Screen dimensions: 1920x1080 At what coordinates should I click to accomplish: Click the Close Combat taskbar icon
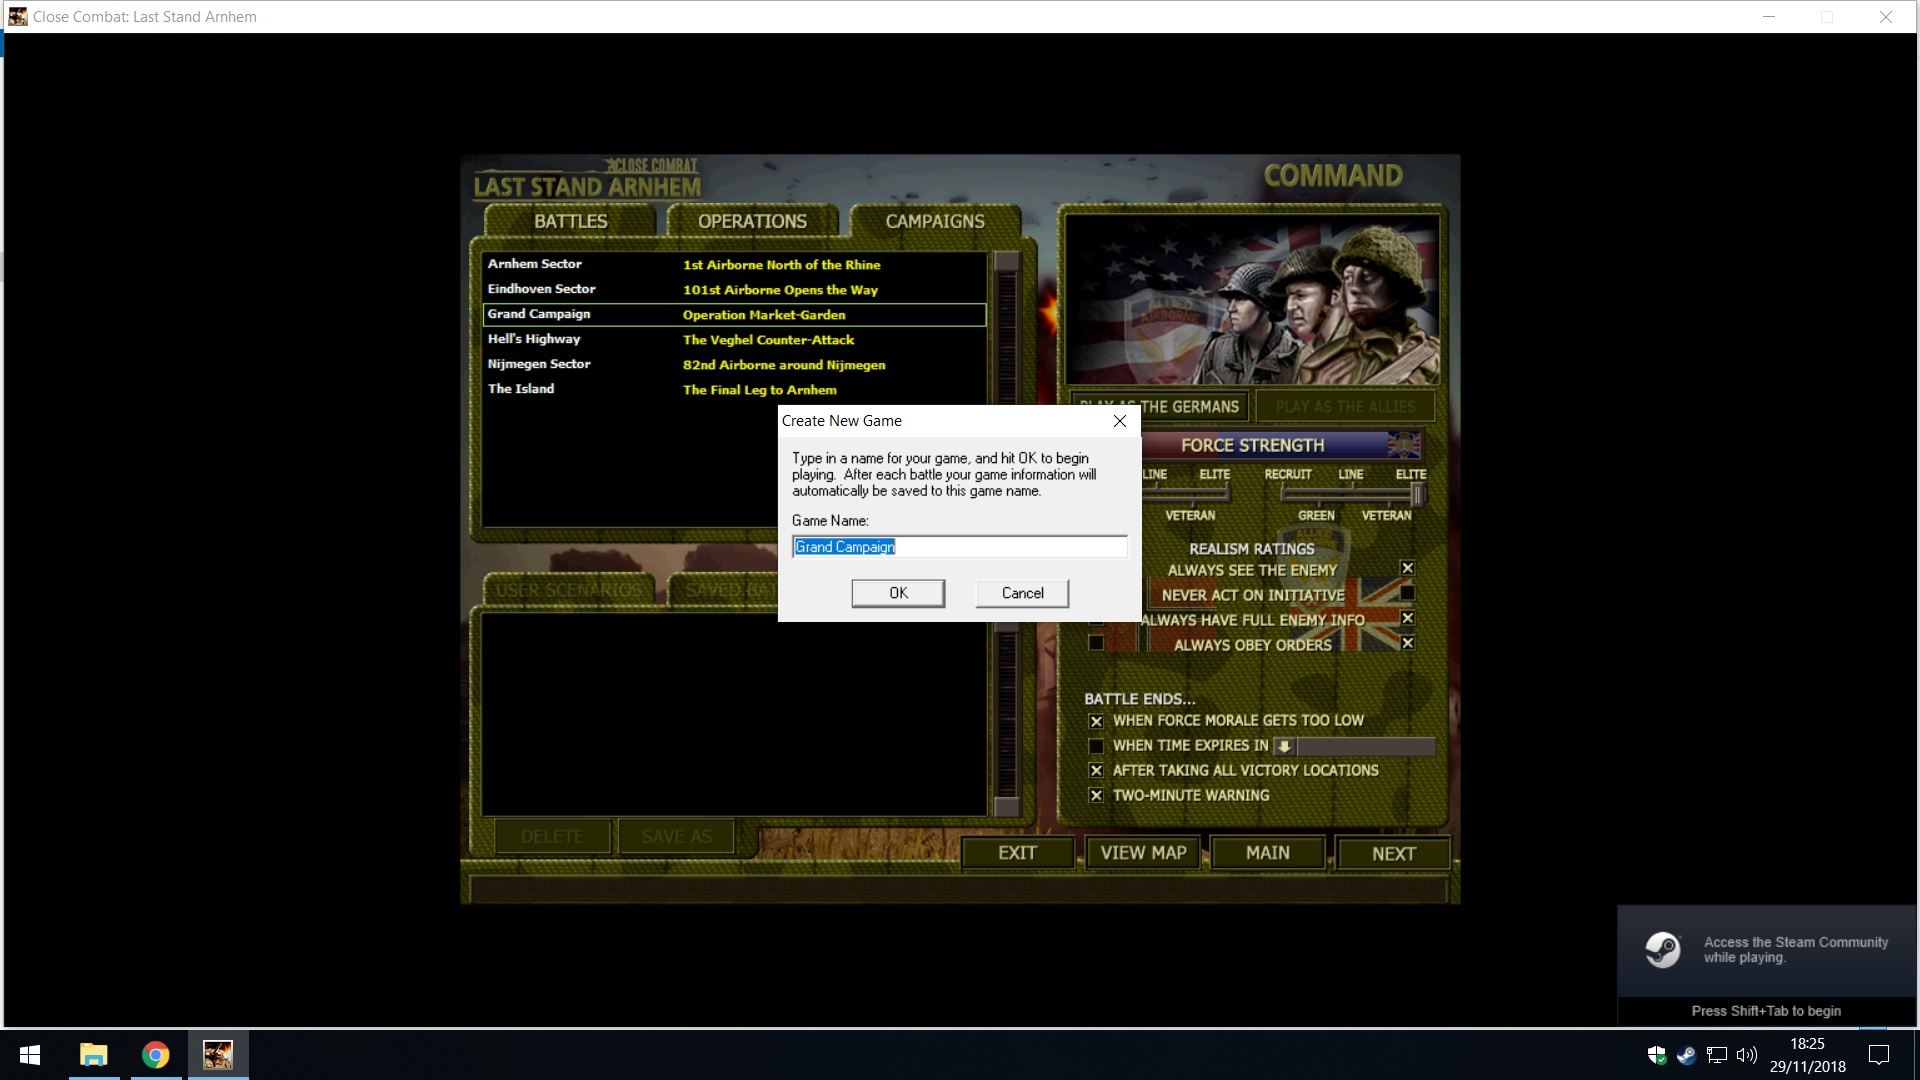click(218, 1055)
